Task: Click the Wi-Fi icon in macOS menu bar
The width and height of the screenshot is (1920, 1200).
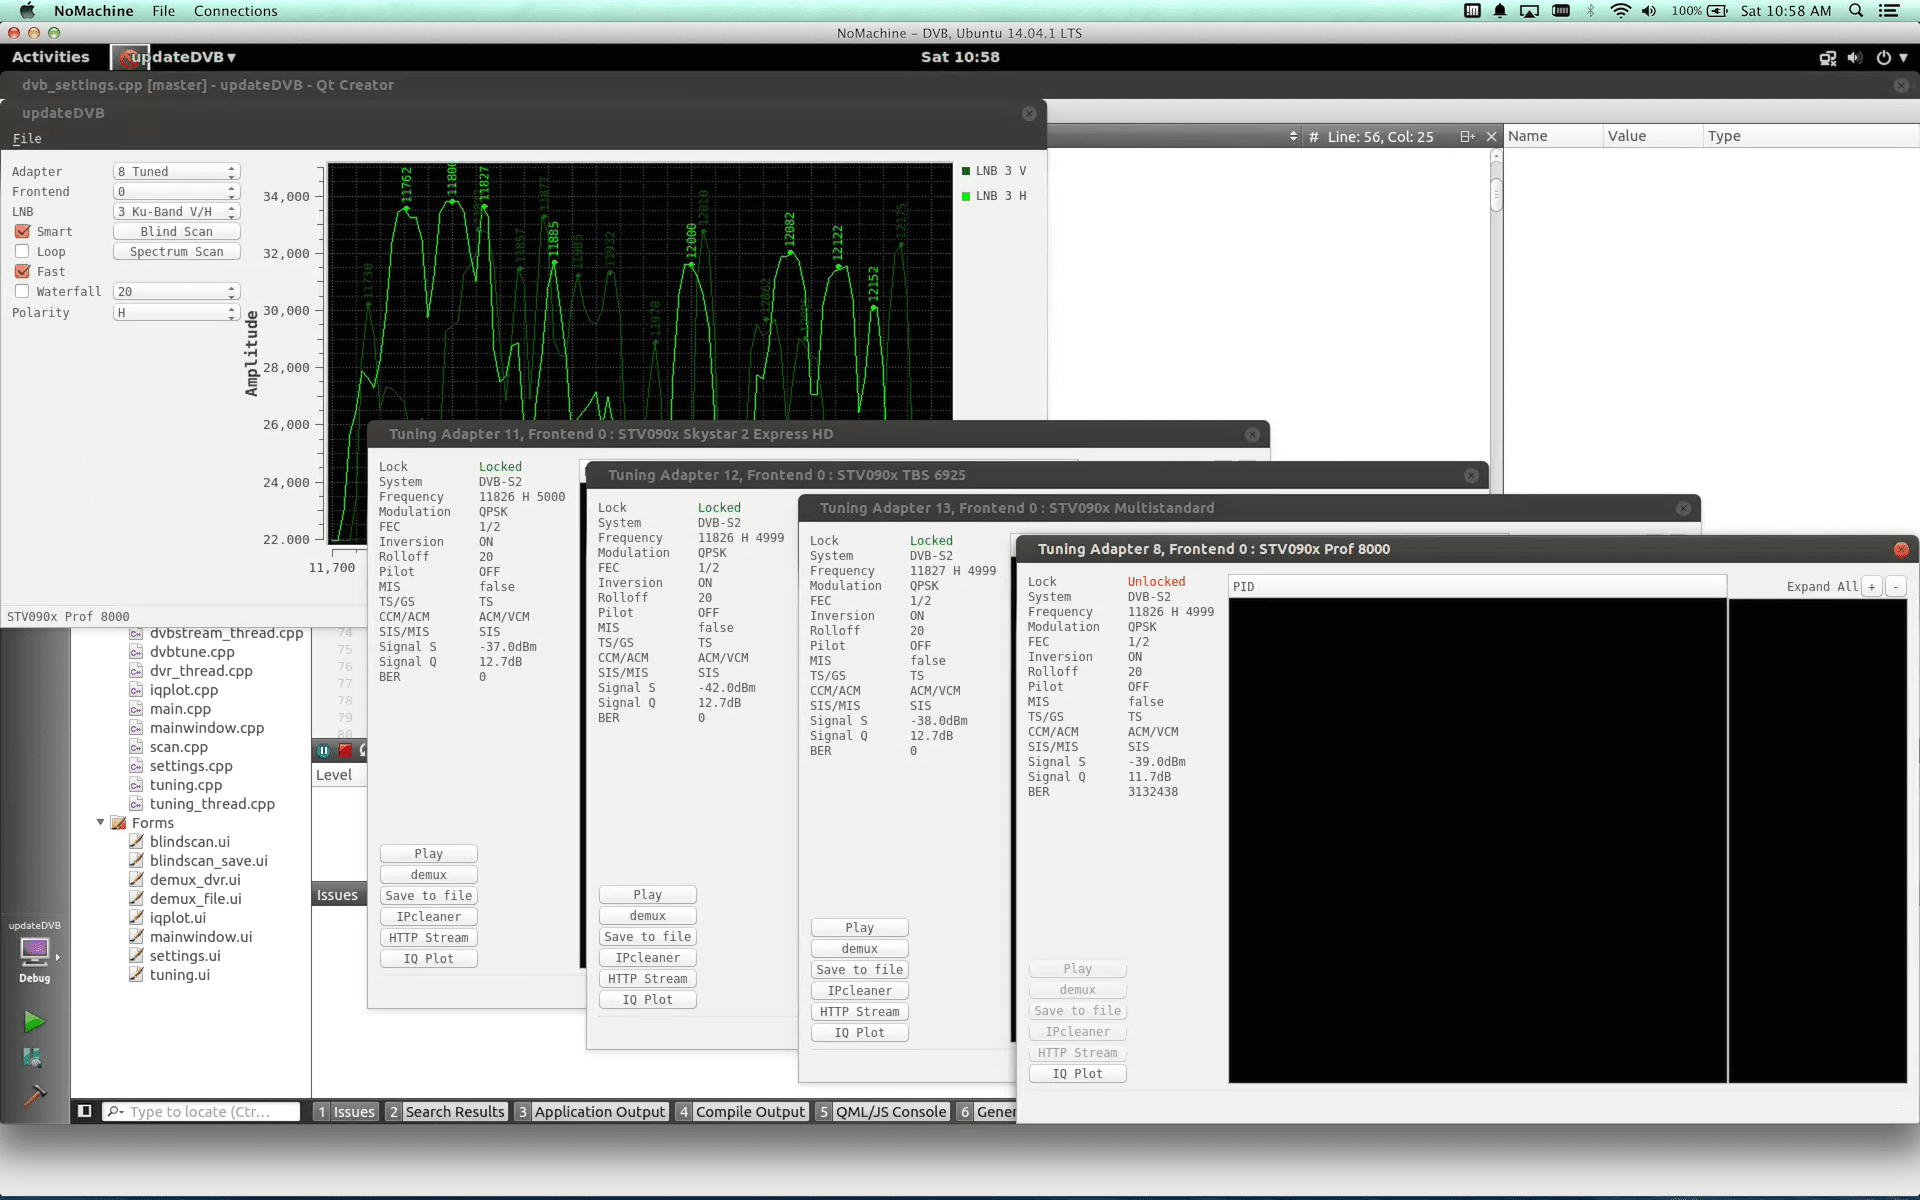Action: click(x=1620, y=11)
